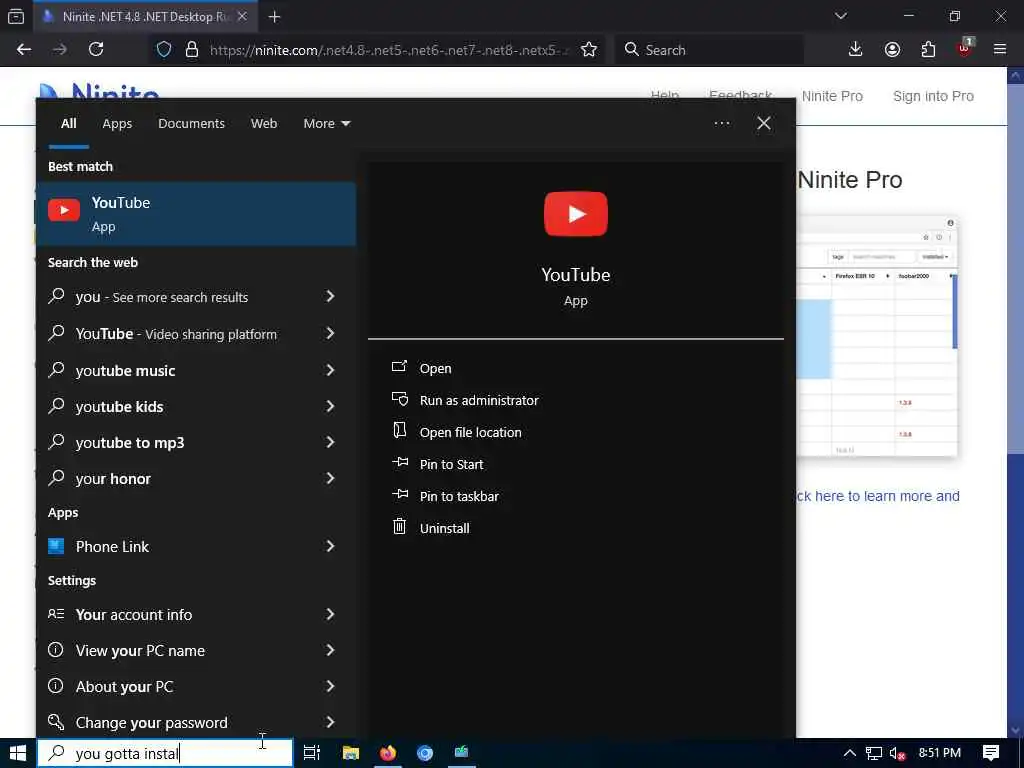Uninstall the YouTube app
1024x768 pixels.
444,528
